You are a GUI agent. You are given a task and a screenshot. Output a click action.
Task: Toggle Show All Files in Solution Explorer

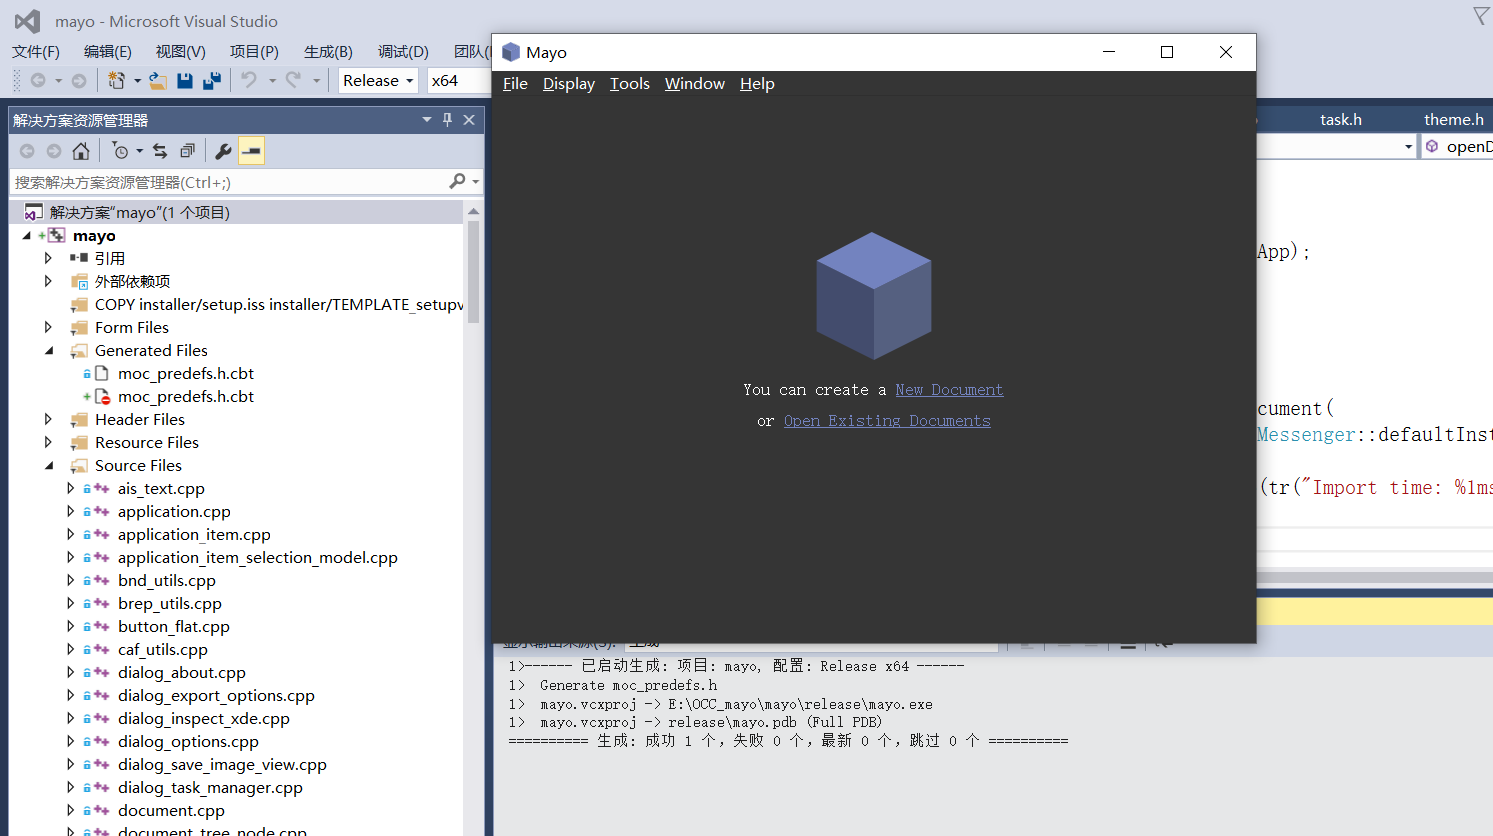pyautogui.click(x=187, y=150)
